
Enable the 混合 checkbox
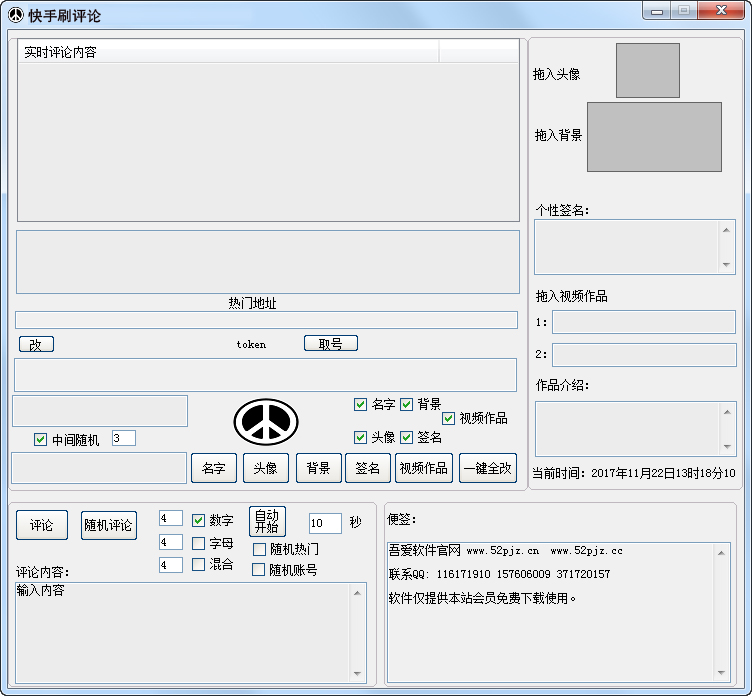[x=198, y=564]
